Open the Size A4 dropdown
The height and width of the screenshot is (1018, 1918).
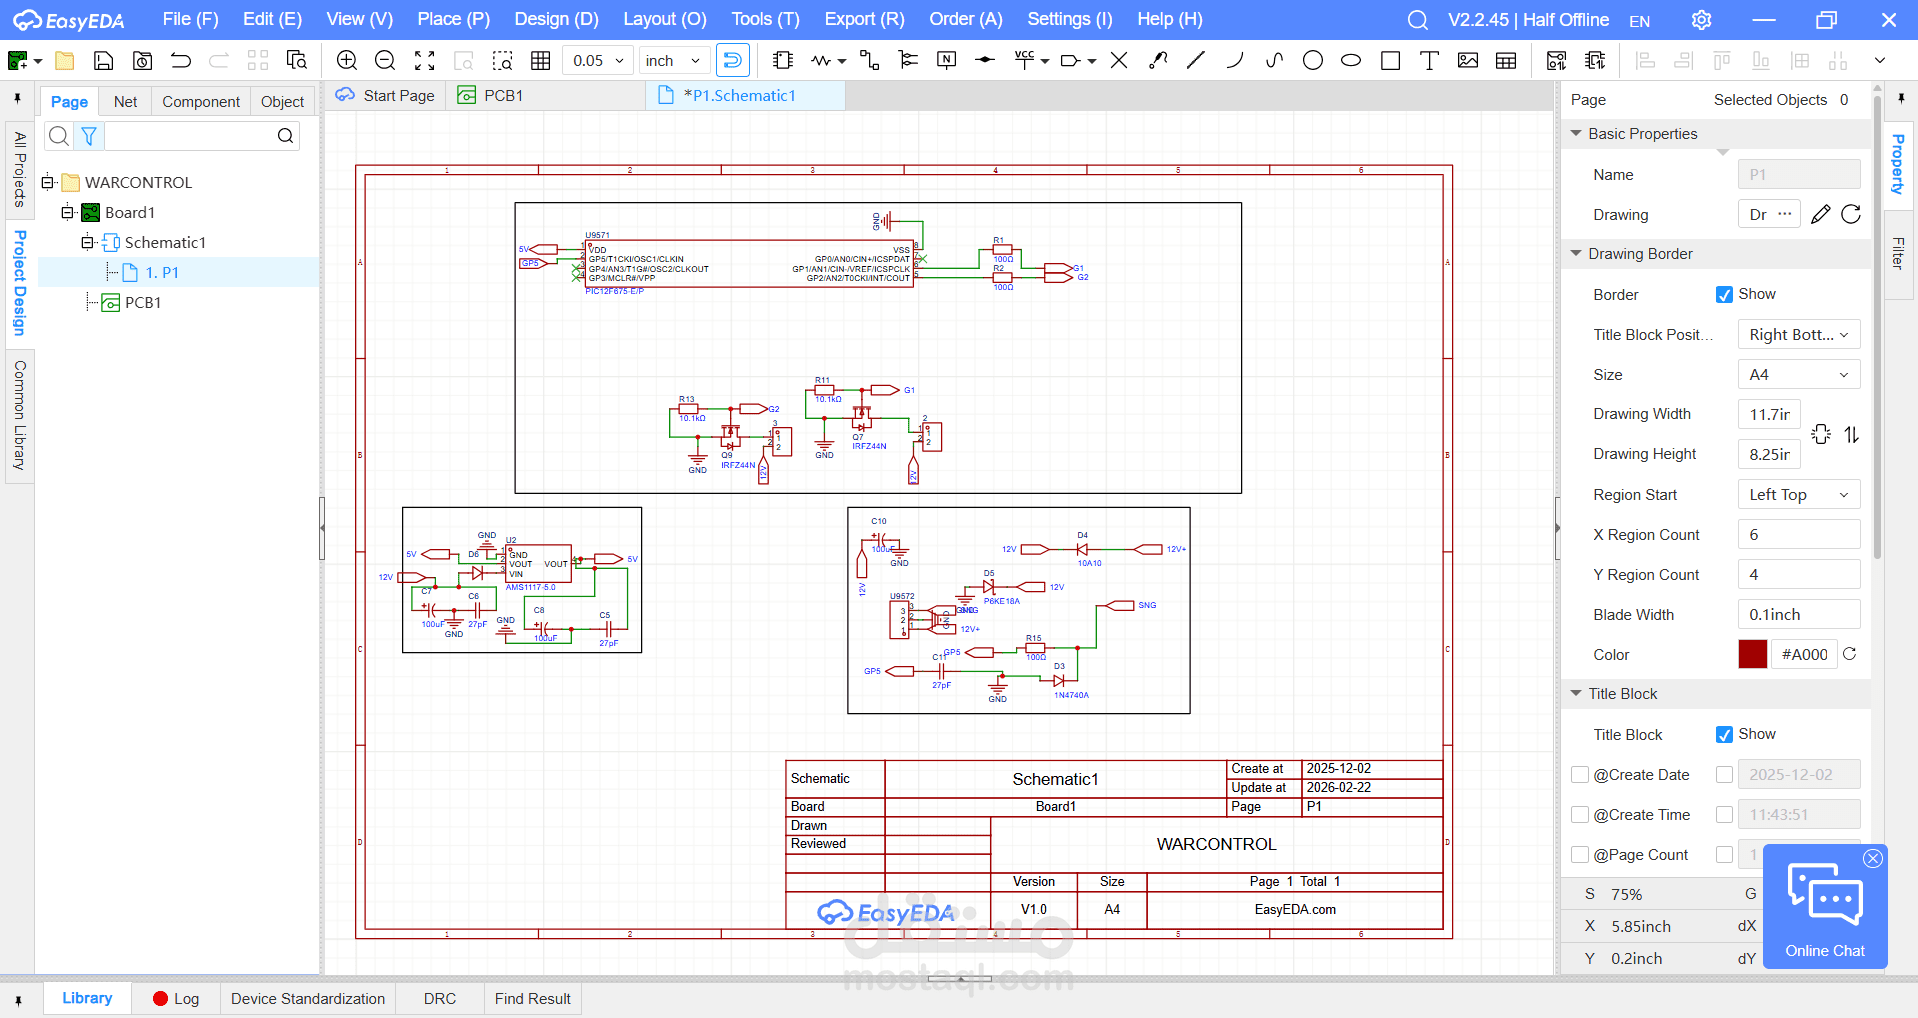(1798, 374)
